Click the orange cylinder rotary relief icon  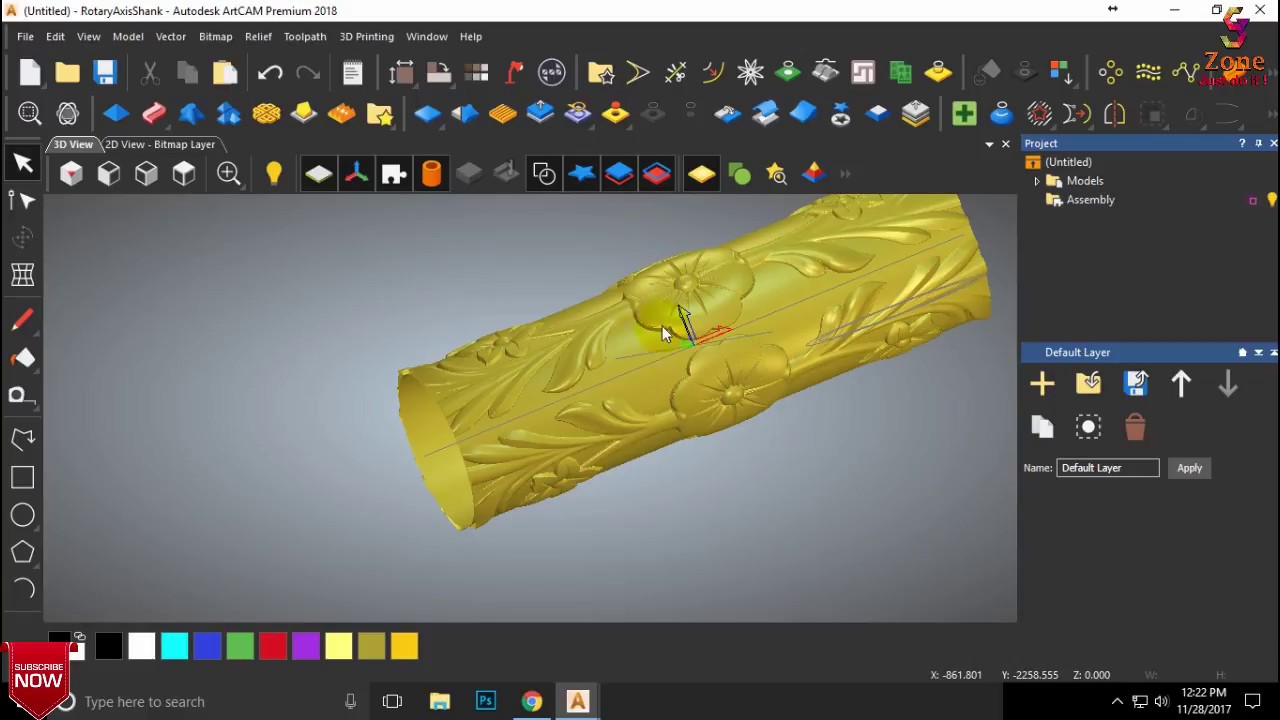(x=431, y=174)
